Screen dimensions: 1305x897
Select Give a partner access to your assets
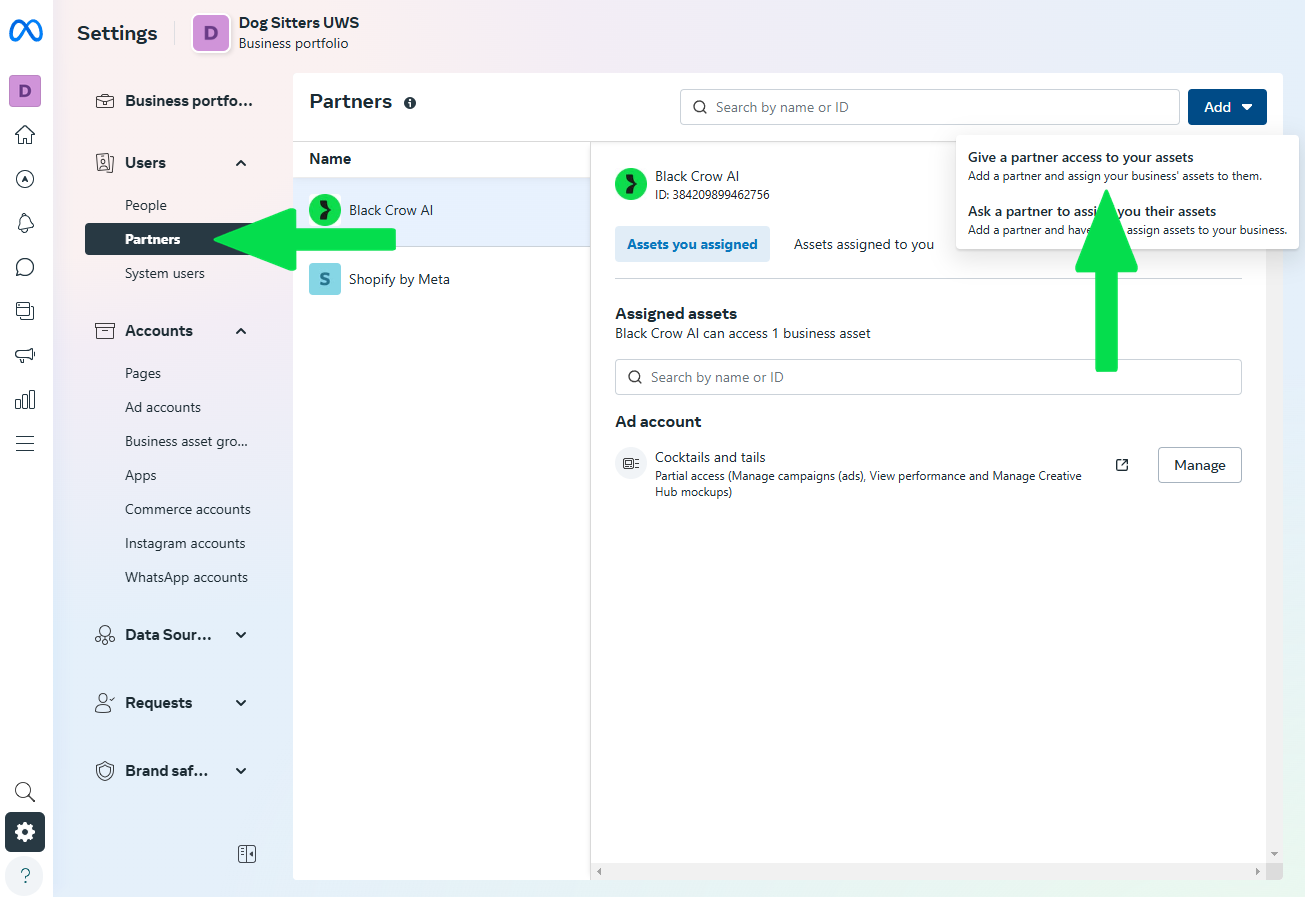coord(1080,158)
